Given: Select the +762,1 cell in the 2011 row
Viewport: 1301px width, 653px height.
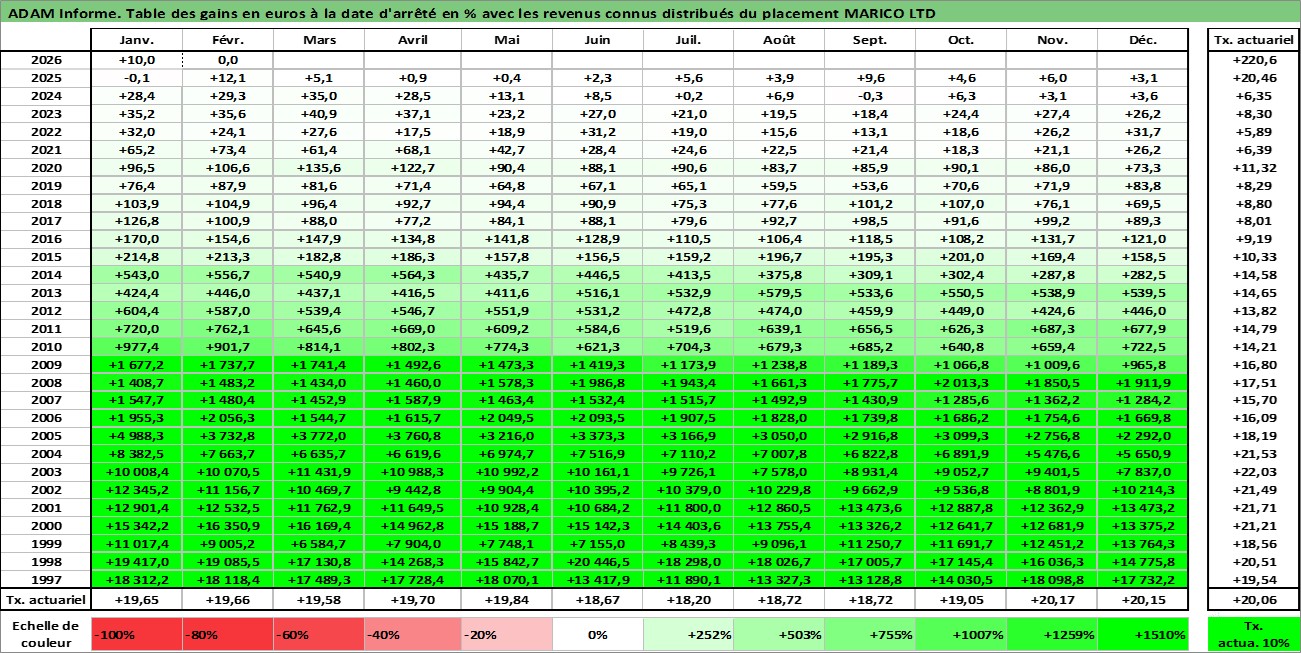Looking at the screenshot, I should click(227, 329).
